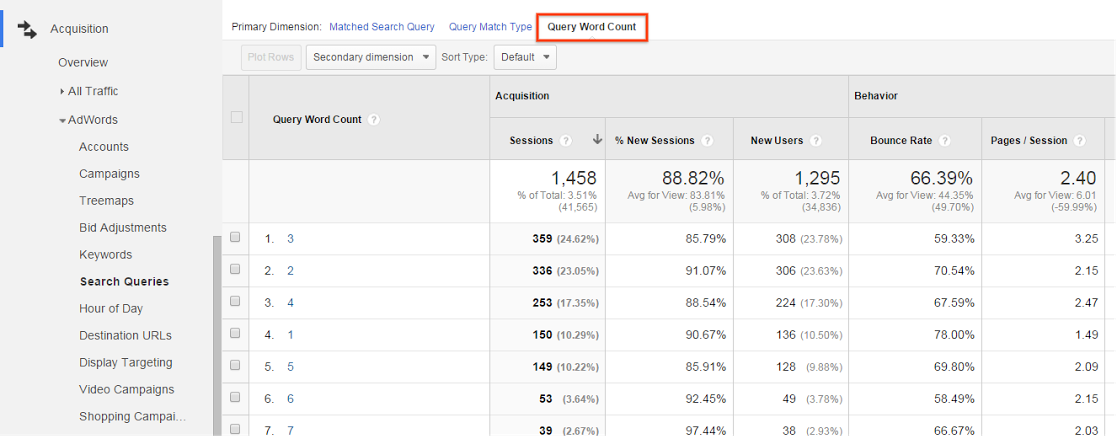
Task: Click the Plot Rows button
Action: click(270, 57)
